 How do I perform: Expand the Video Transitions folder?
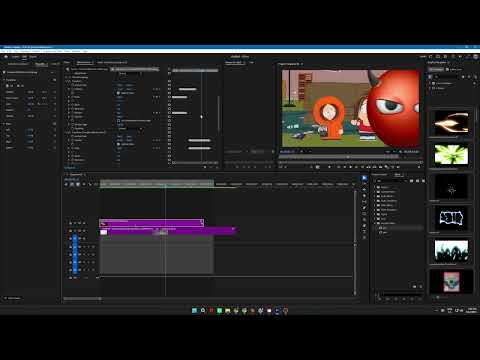375,210
